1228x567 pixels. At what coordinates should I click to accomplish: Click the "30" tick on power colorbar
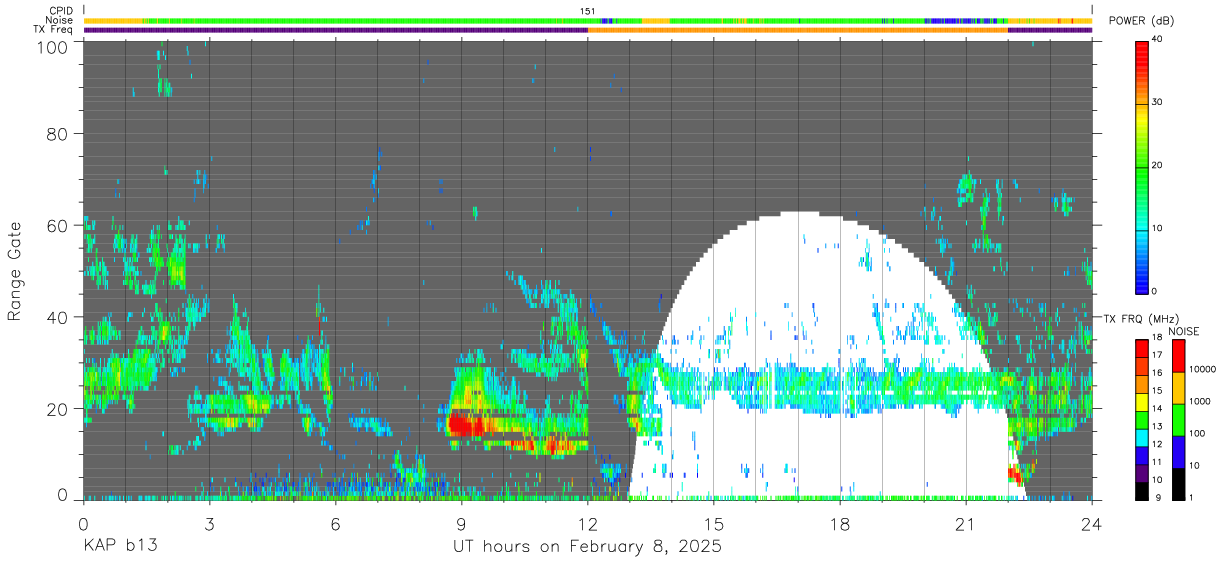point(1159,102)
